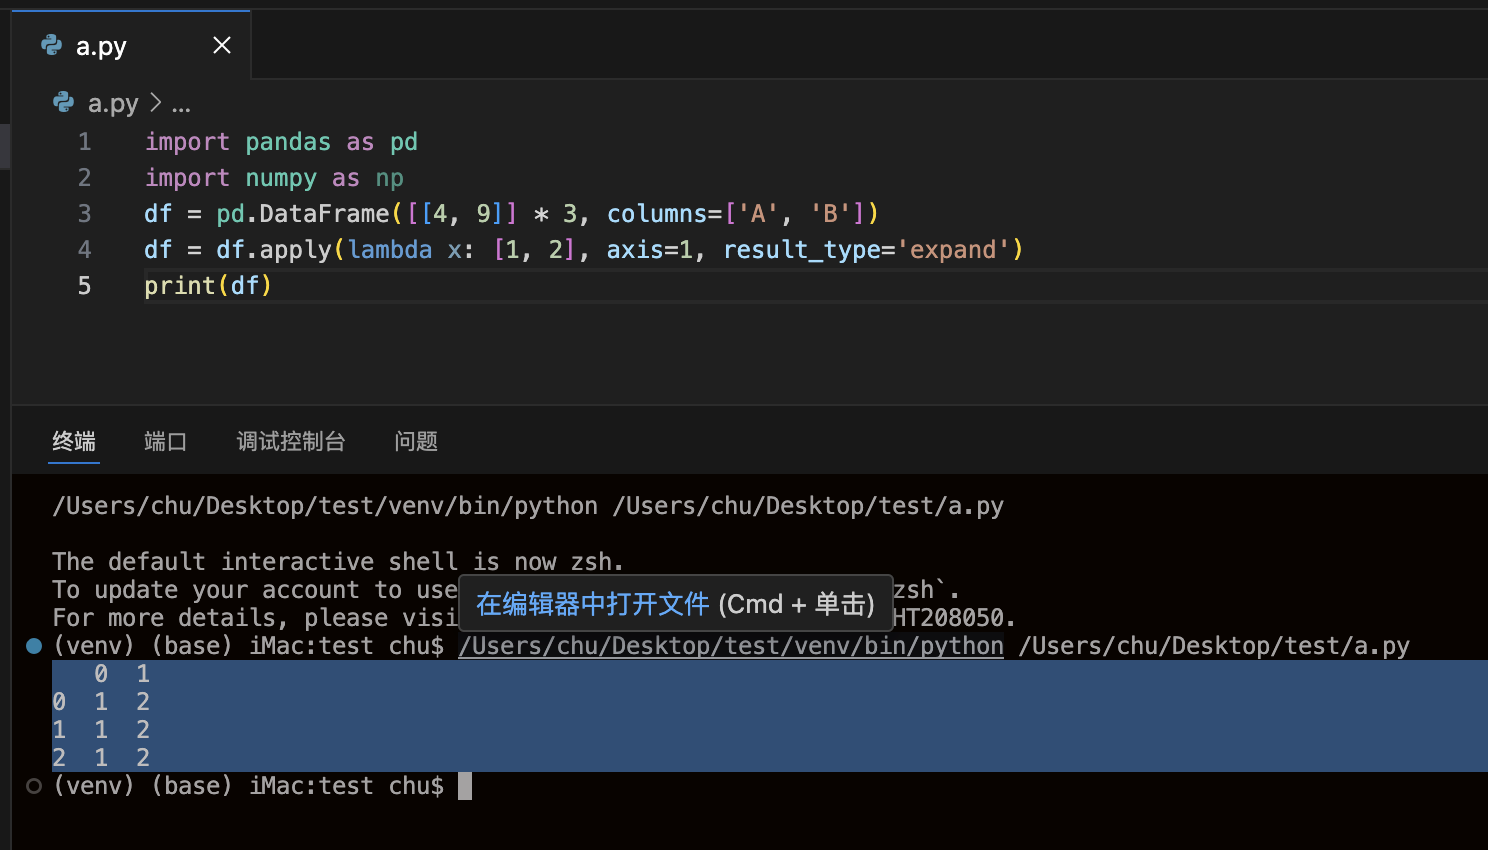Screen dimensions: 1488x850
Task: Click the hollow circle beside the last prompt
Action: click(x=34, y=786)
